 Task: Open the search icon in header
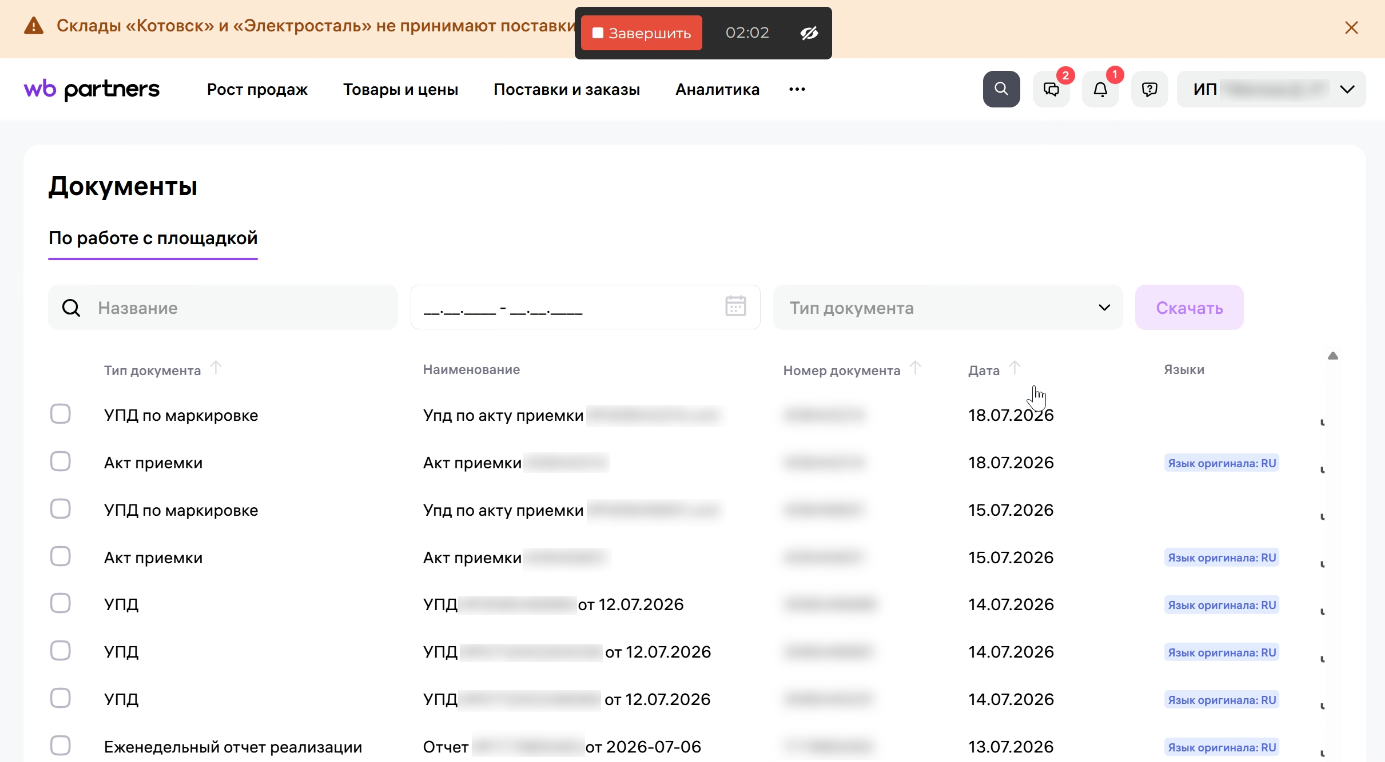tap(1001, 89)
